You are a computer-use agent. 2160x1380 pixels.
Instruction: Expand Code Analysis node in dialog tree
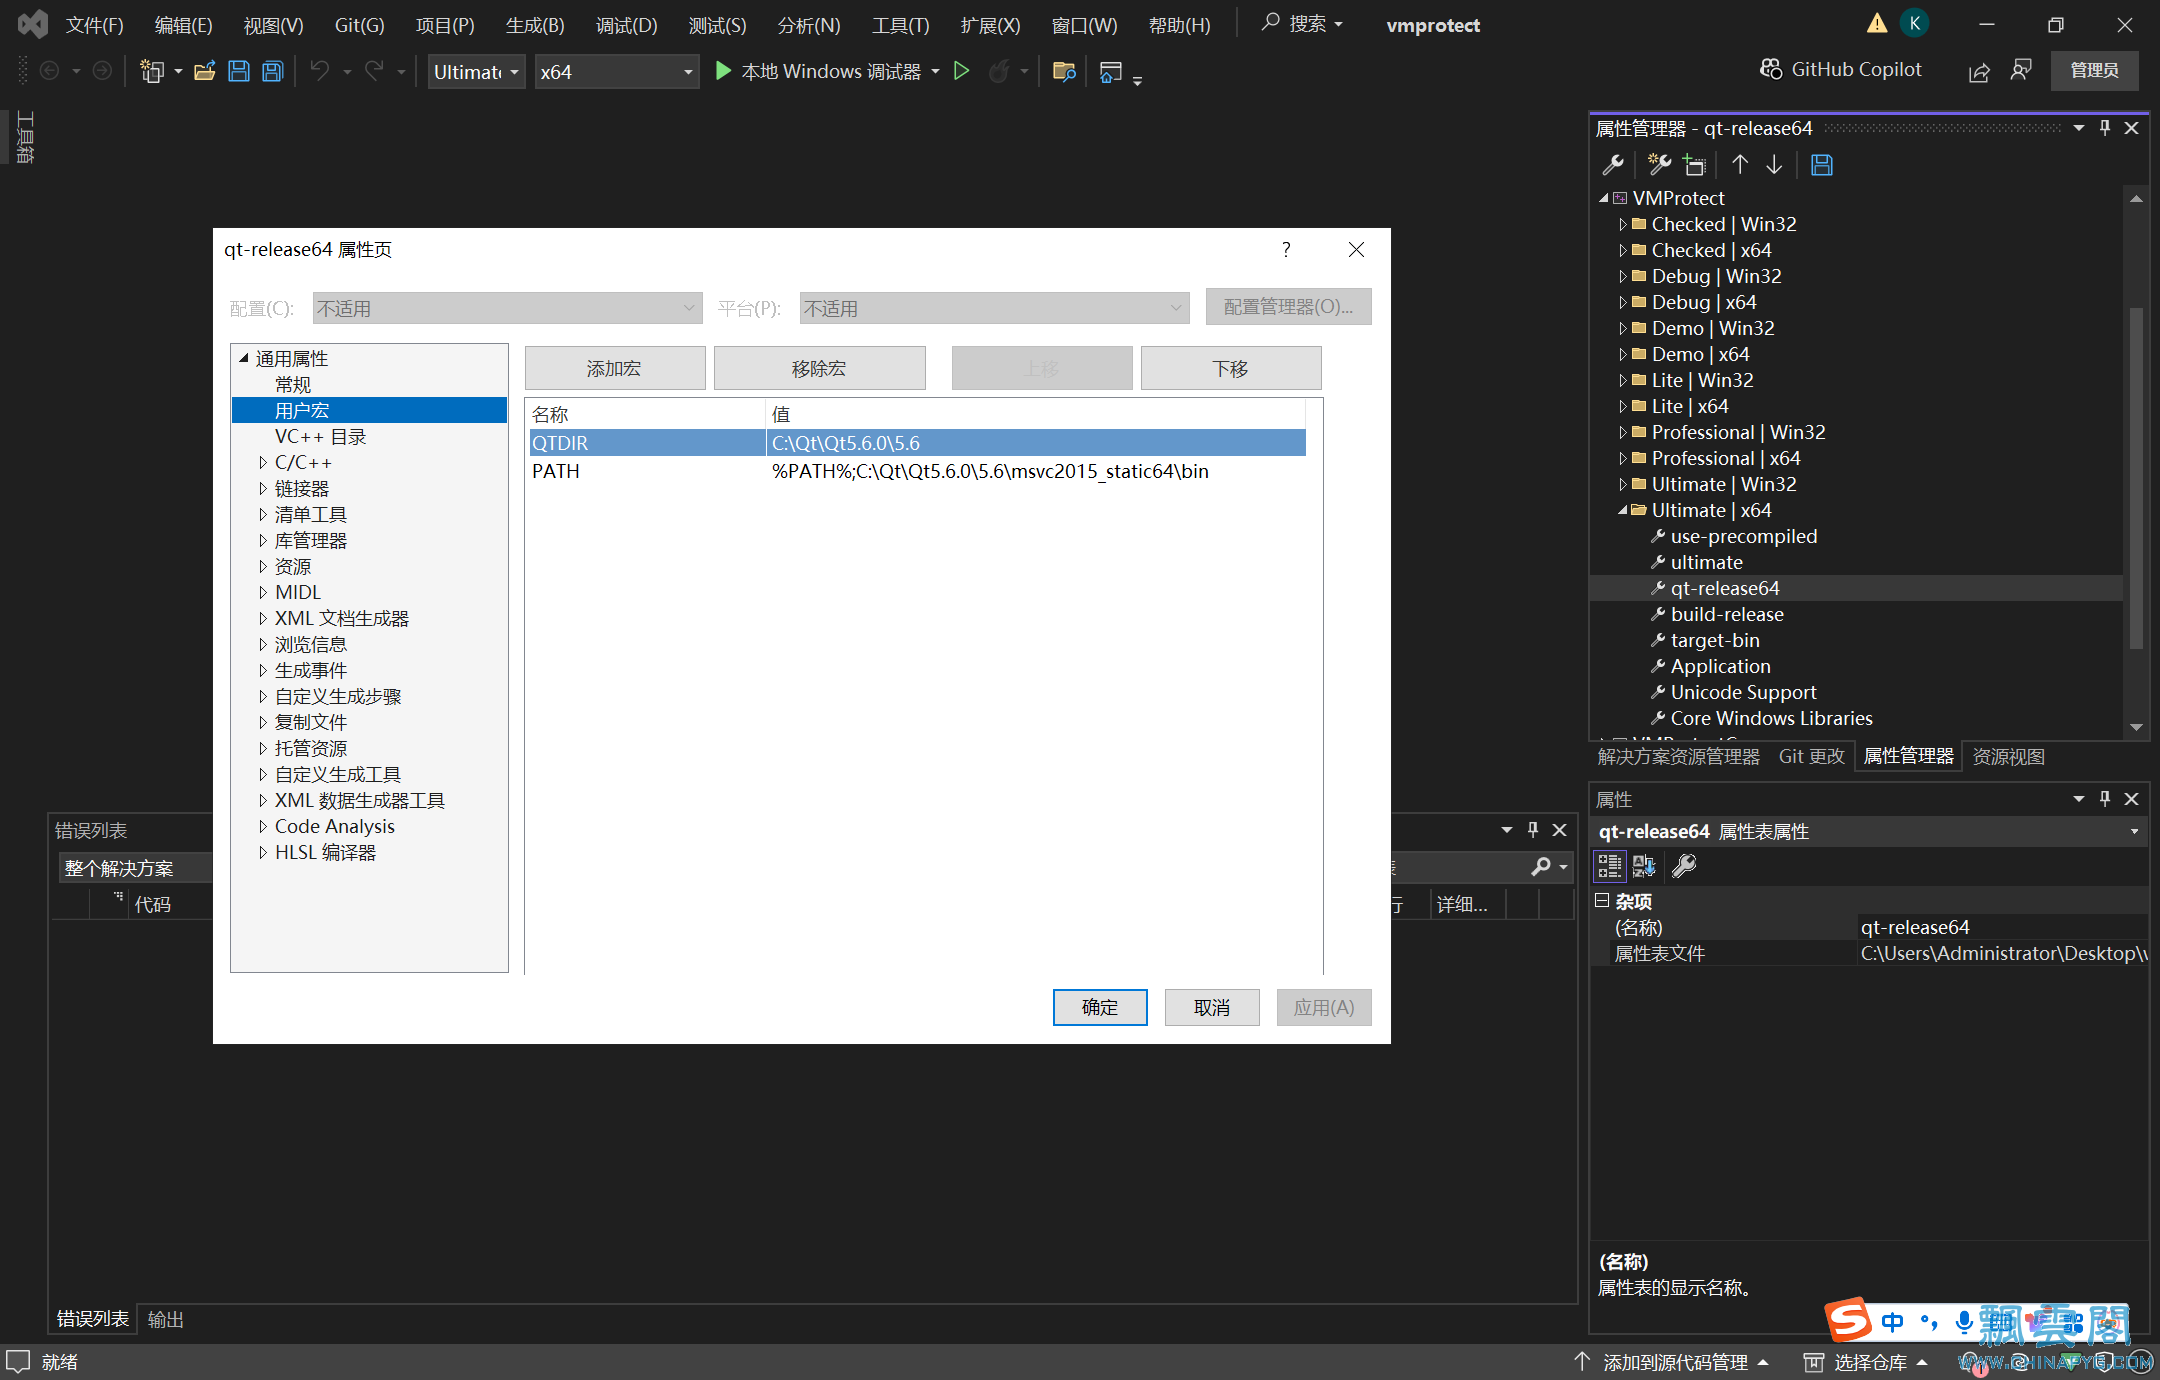tap(262, 826)
